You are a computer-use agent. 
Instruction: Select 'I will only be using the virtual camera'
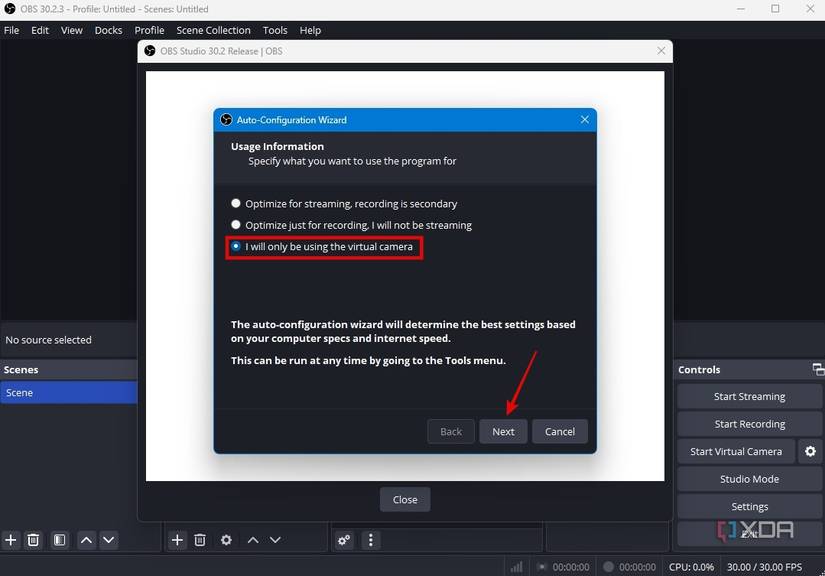coord(236,245)
